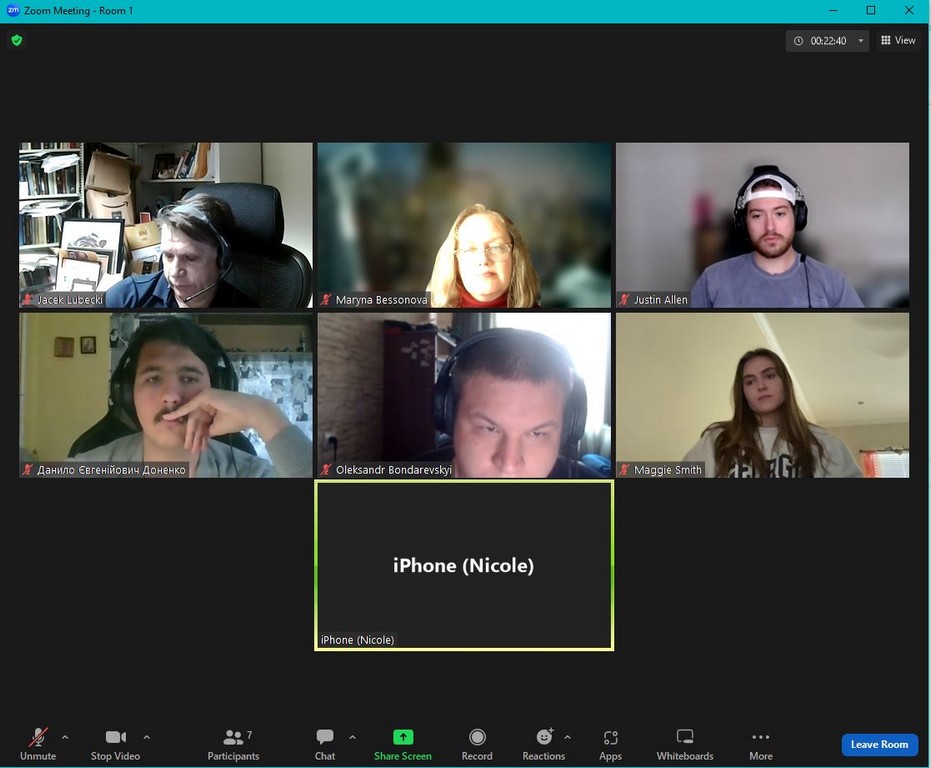This screenshot has width=931, height=768.
Task: Click the green encryption shield icon
Action: 16,41
